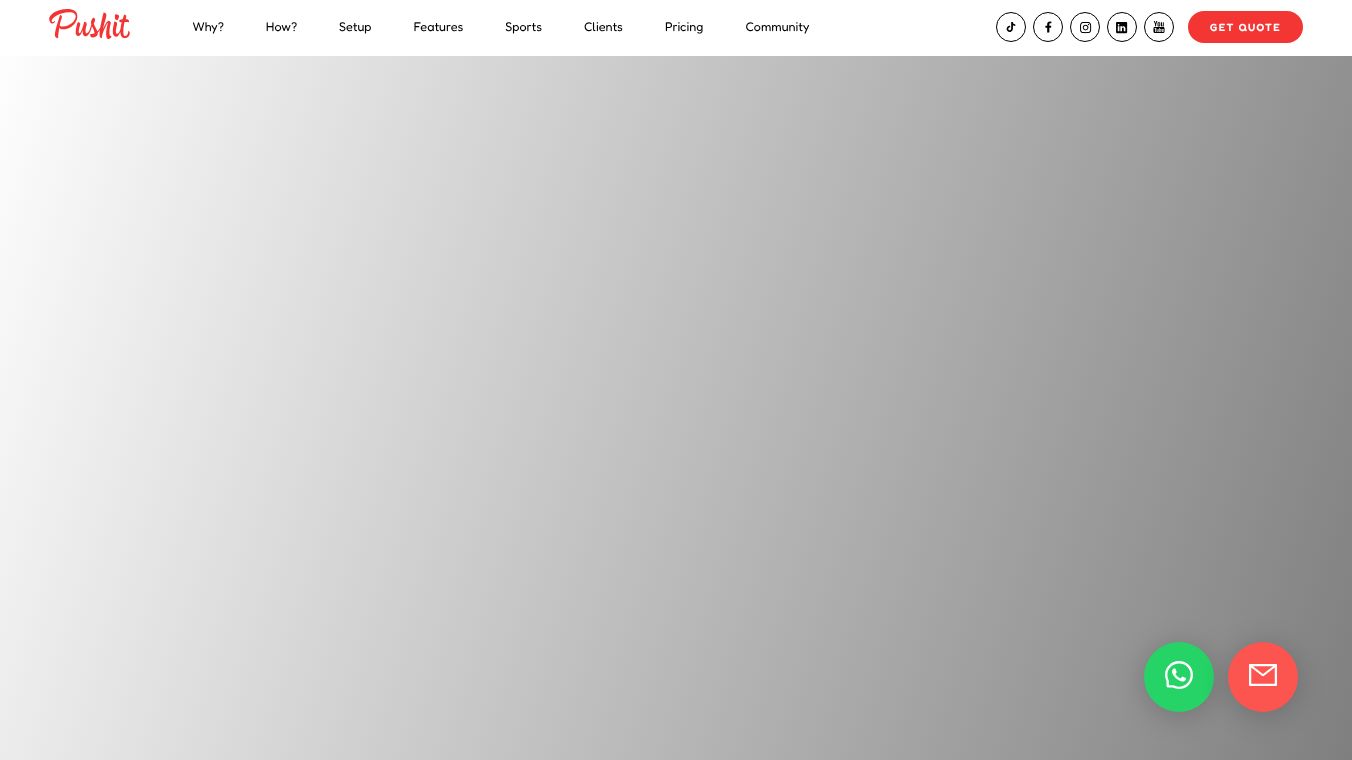The image size is (1352, 760).
Task: Open the Features navigation item
Action: coord(438,27)
